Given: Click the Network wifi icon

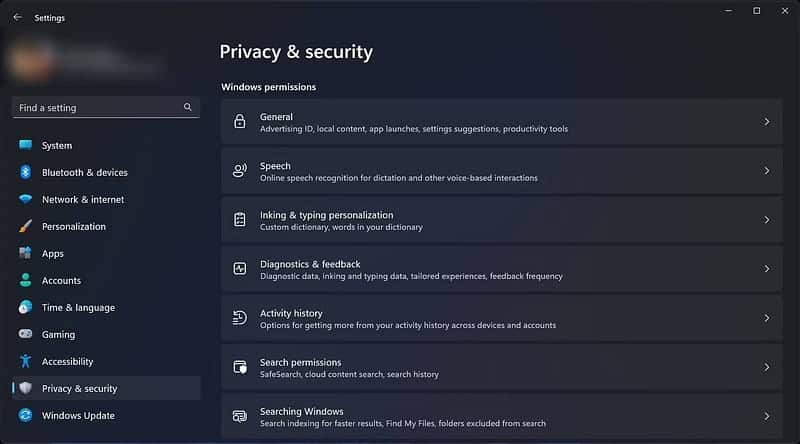Looking at the screenshot, I should pyautogui.click(x=25, y=199).
